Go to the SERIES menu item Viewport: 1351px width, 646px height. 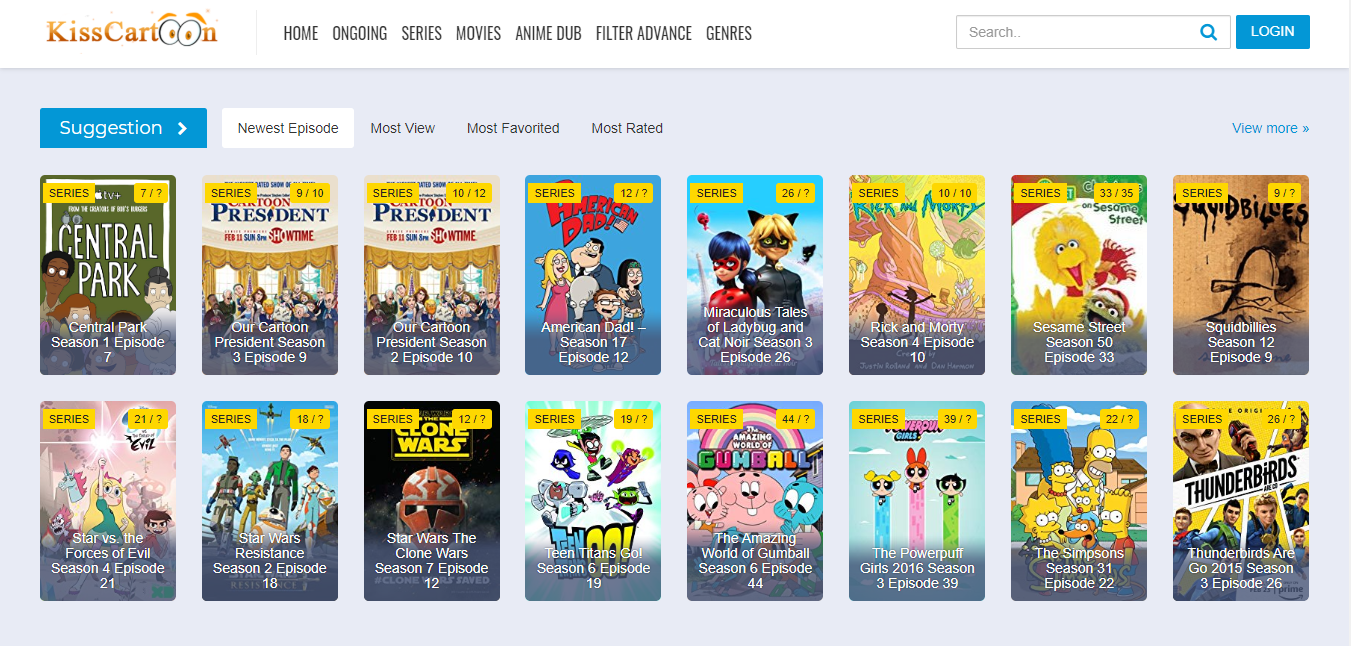tap(422, 33)
